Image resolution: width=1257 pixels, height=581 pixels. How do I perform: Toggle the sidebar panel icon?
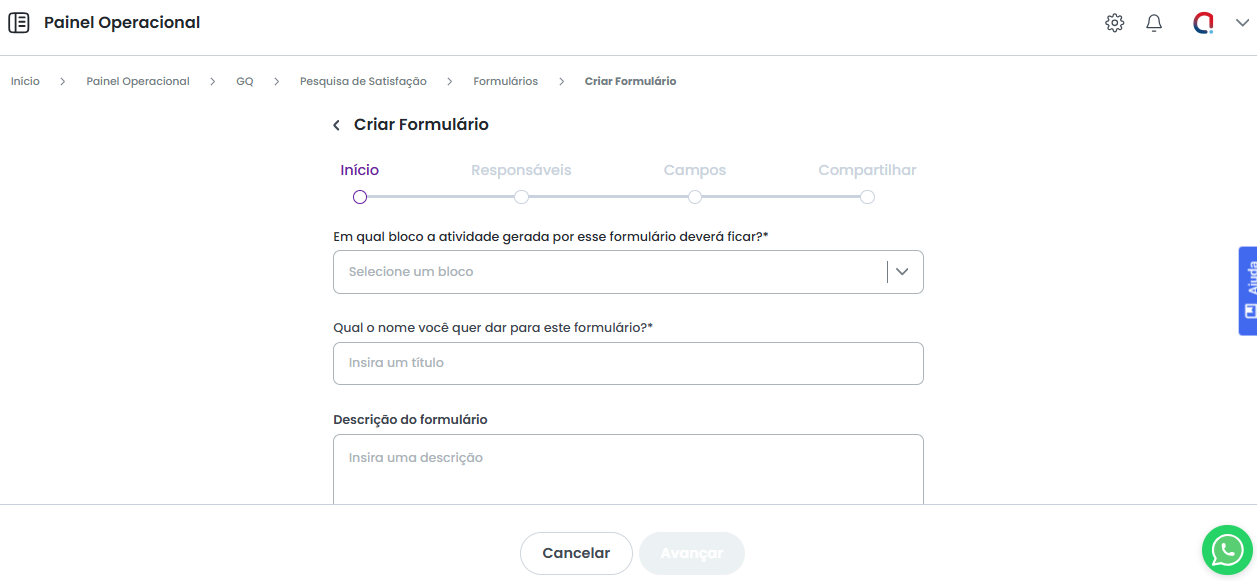tap(19, 23)
